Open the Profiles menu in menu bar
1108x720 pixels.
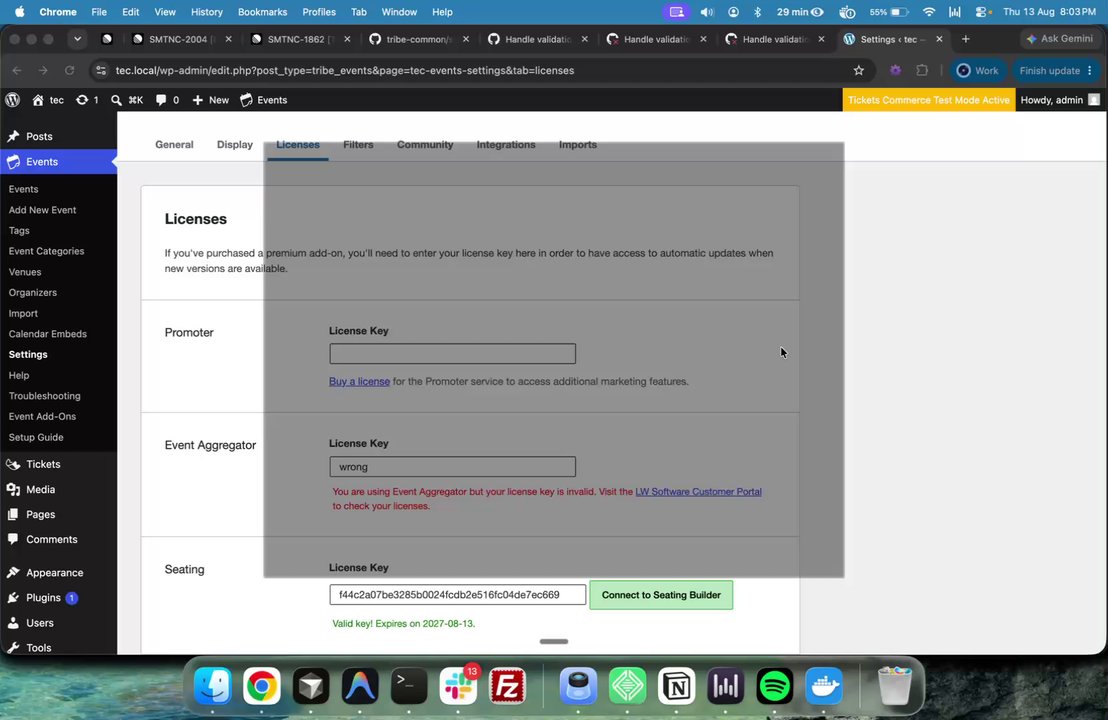[x=319, y=12]
